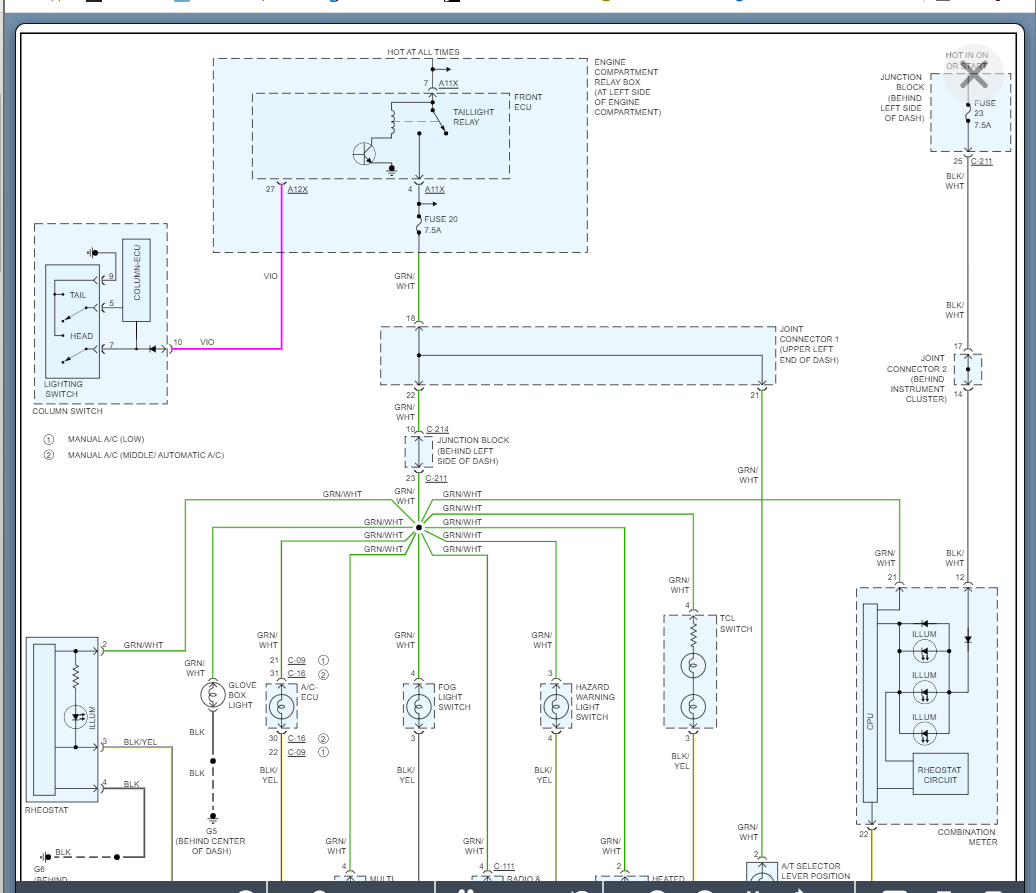Click the Joint Connector 2 box
Viewport: 1036px width, 893px height.
pos(967,369)
